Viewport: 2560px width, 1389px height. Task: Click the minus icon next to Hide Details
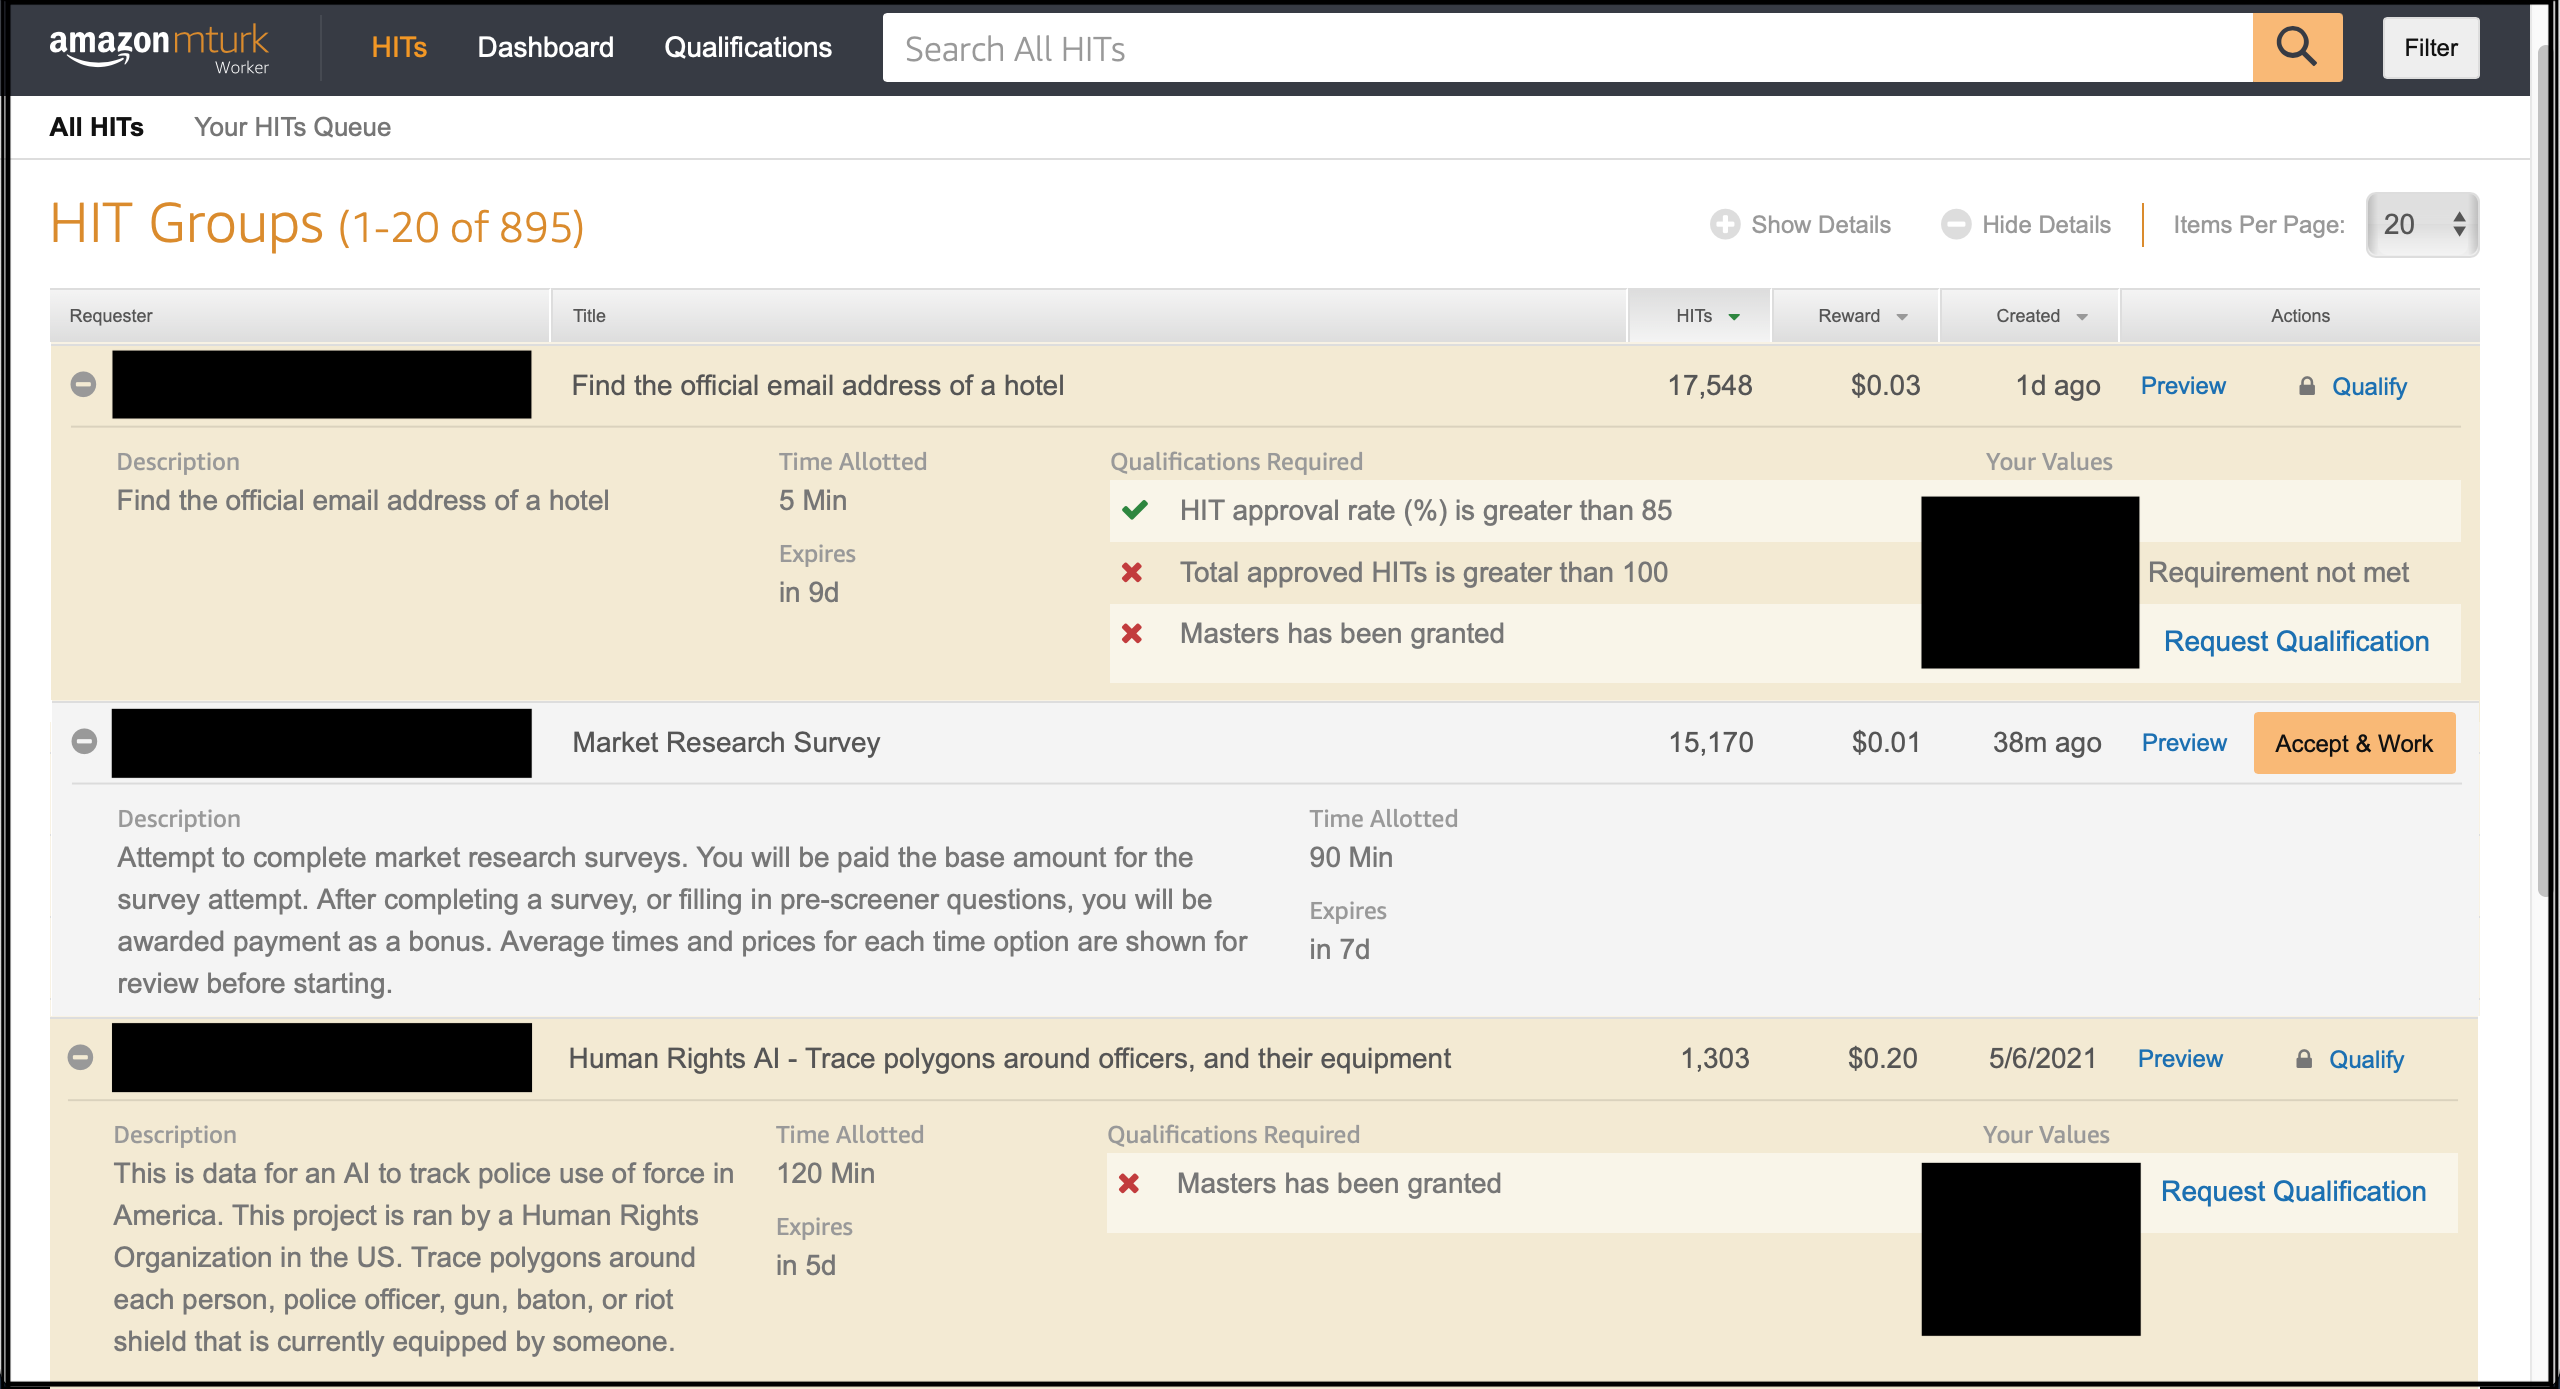pos(1956,224)
